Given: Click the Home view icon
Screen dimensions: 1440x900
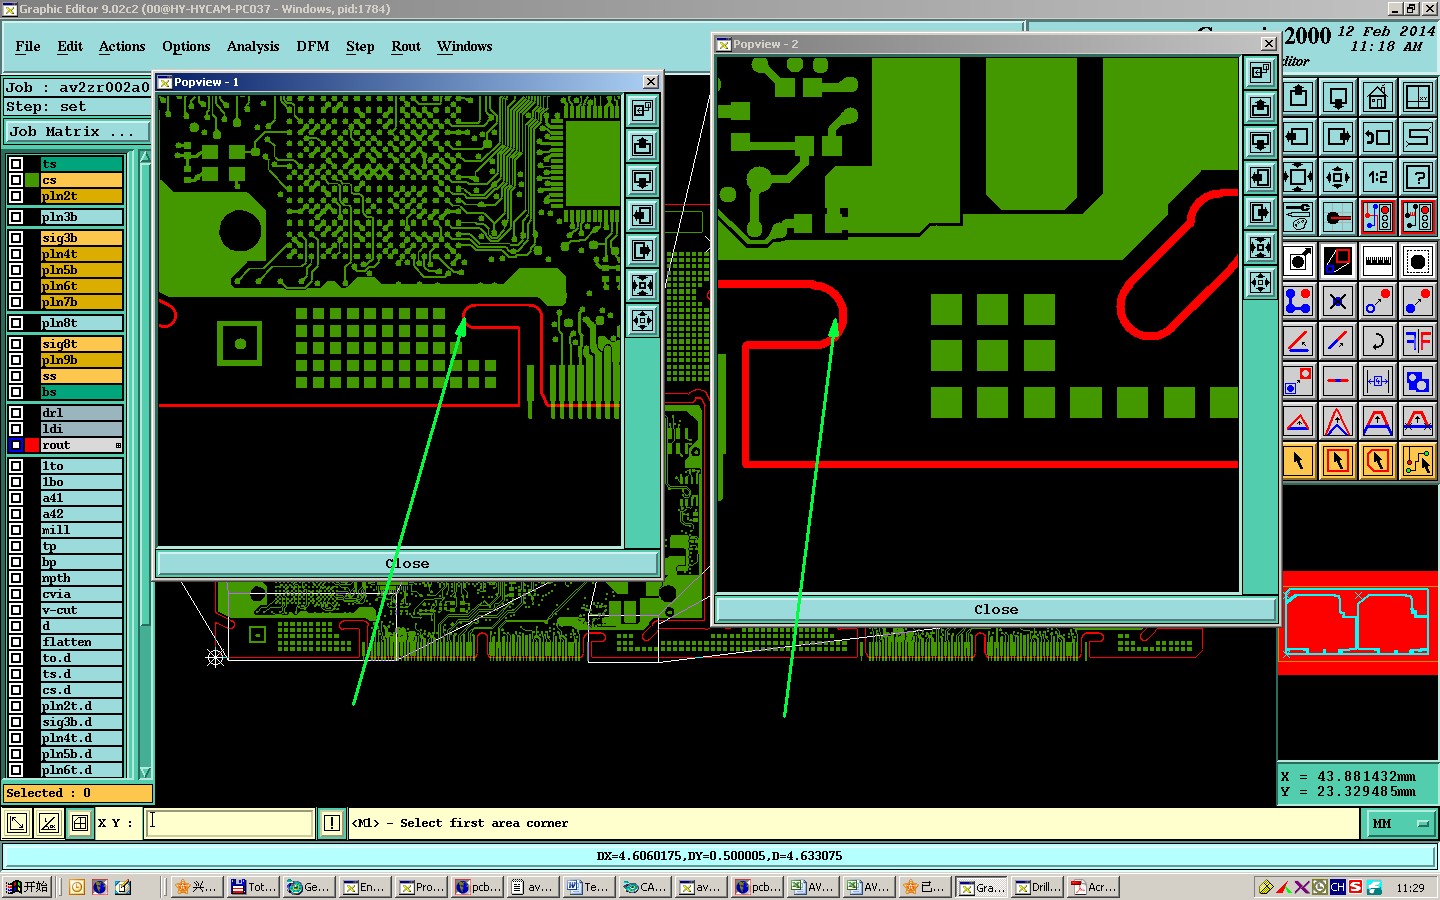Looking at the screenshot, I should (x=1378, y=97).
